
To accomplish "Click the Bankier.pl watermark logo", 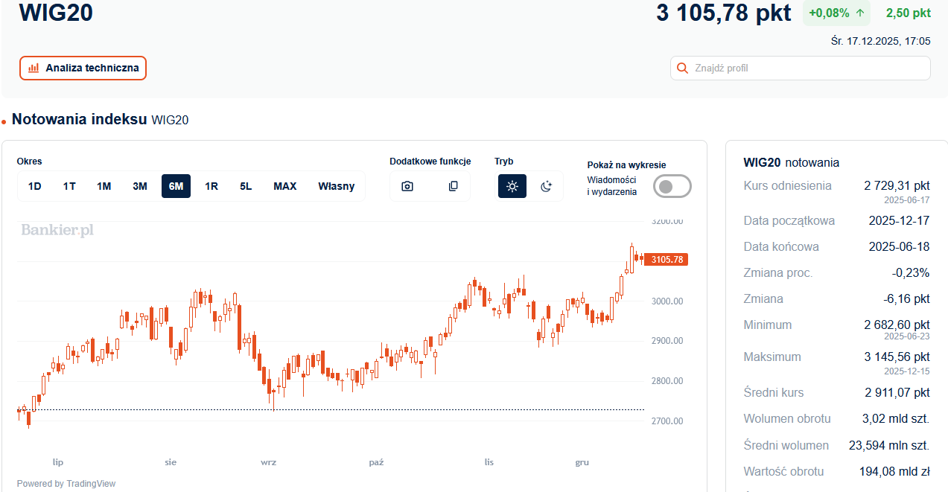I will pyautogui.click(x=57, y=230).
